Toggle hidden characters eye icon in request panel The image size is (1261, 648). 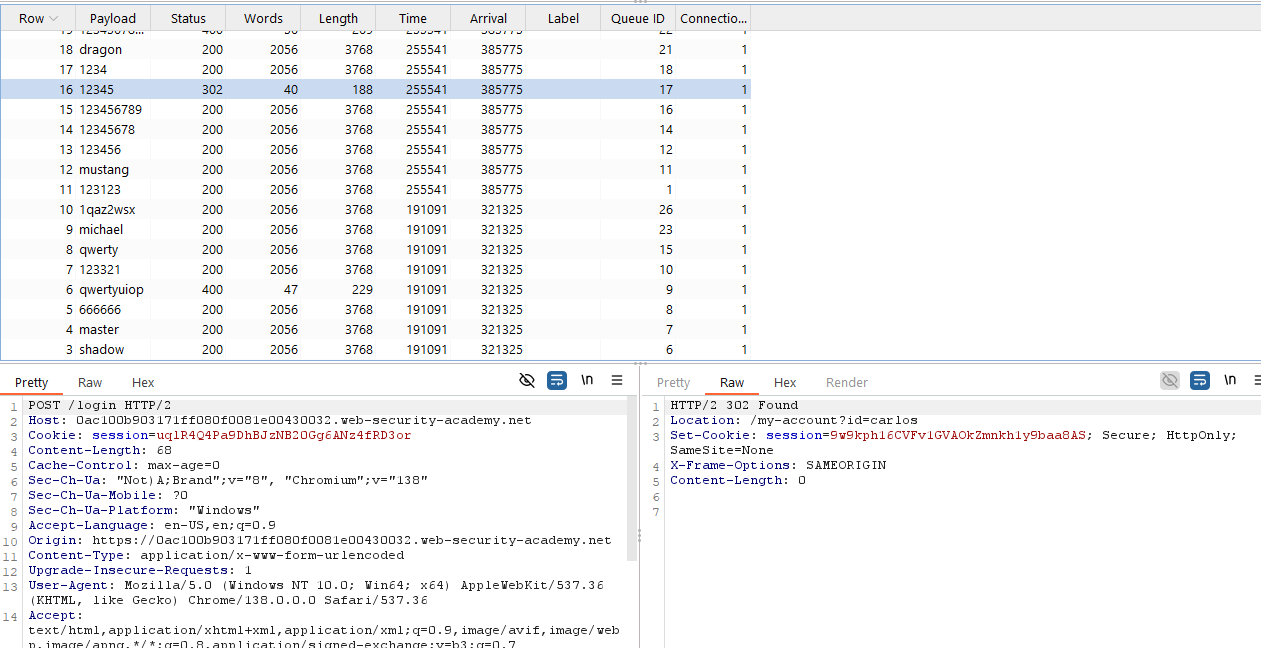pos(527,380)
